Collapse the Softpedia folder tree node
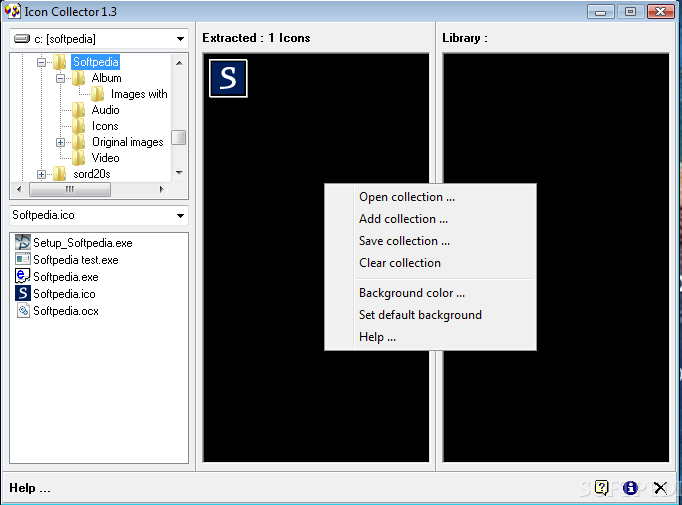Viewport: 682px width, 505px height. pyautogui.click(x=41, y=63)
